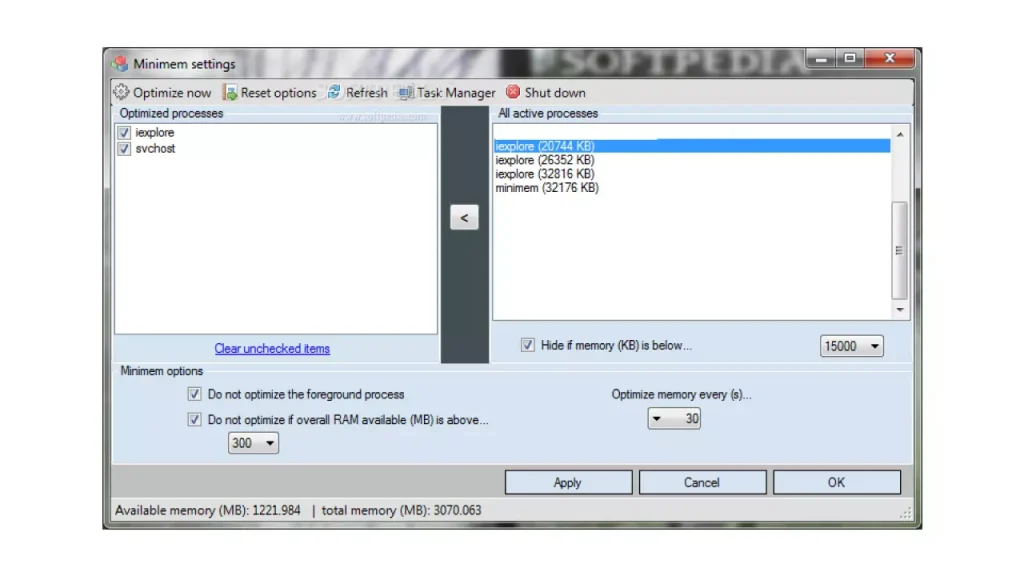Choose Refresh toolbar entry

[x=357, y=93]
